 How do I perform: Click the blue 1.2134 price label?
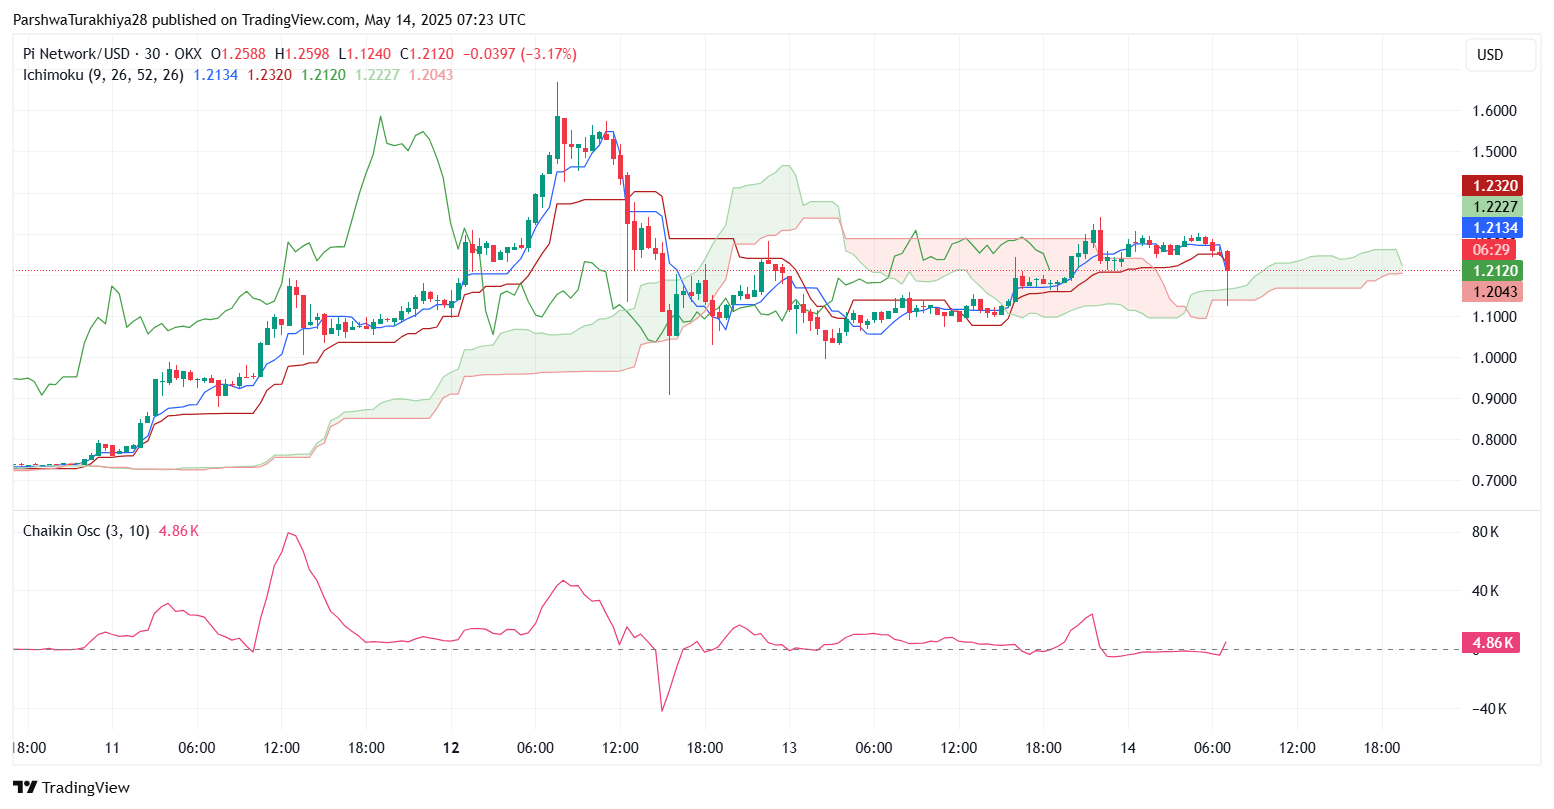pyautogui.click(x=1491, y=228)
